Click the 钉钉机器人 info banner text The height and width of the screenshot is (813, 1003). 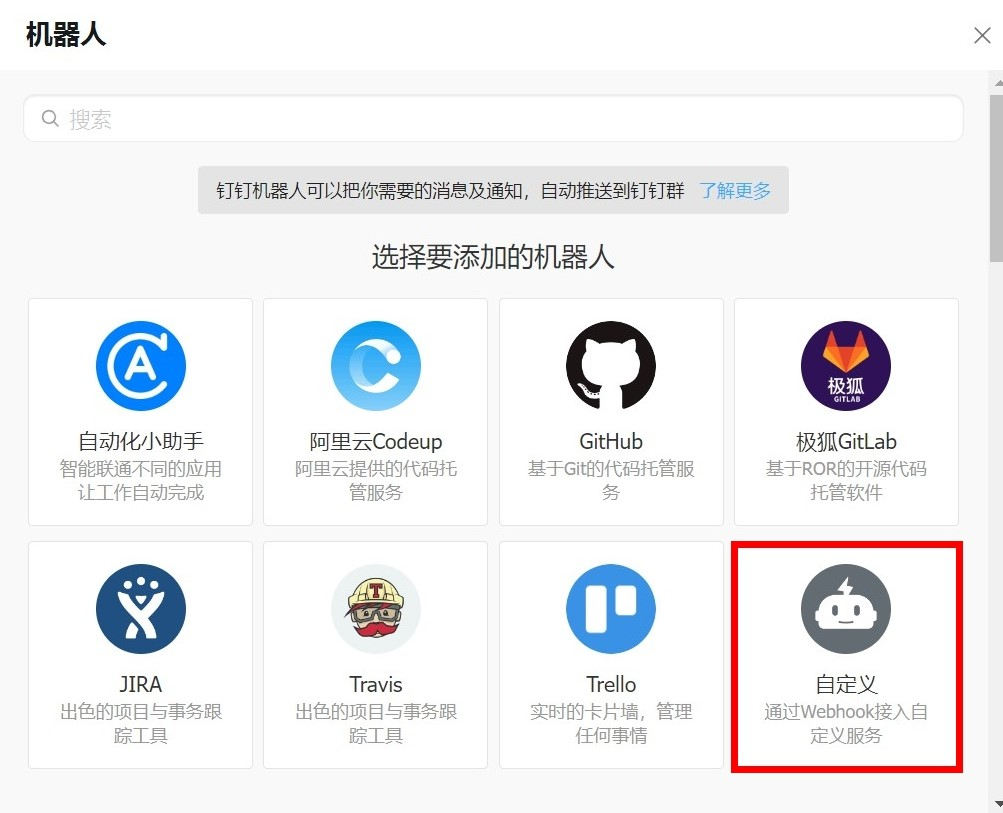[x=450, y=191]
